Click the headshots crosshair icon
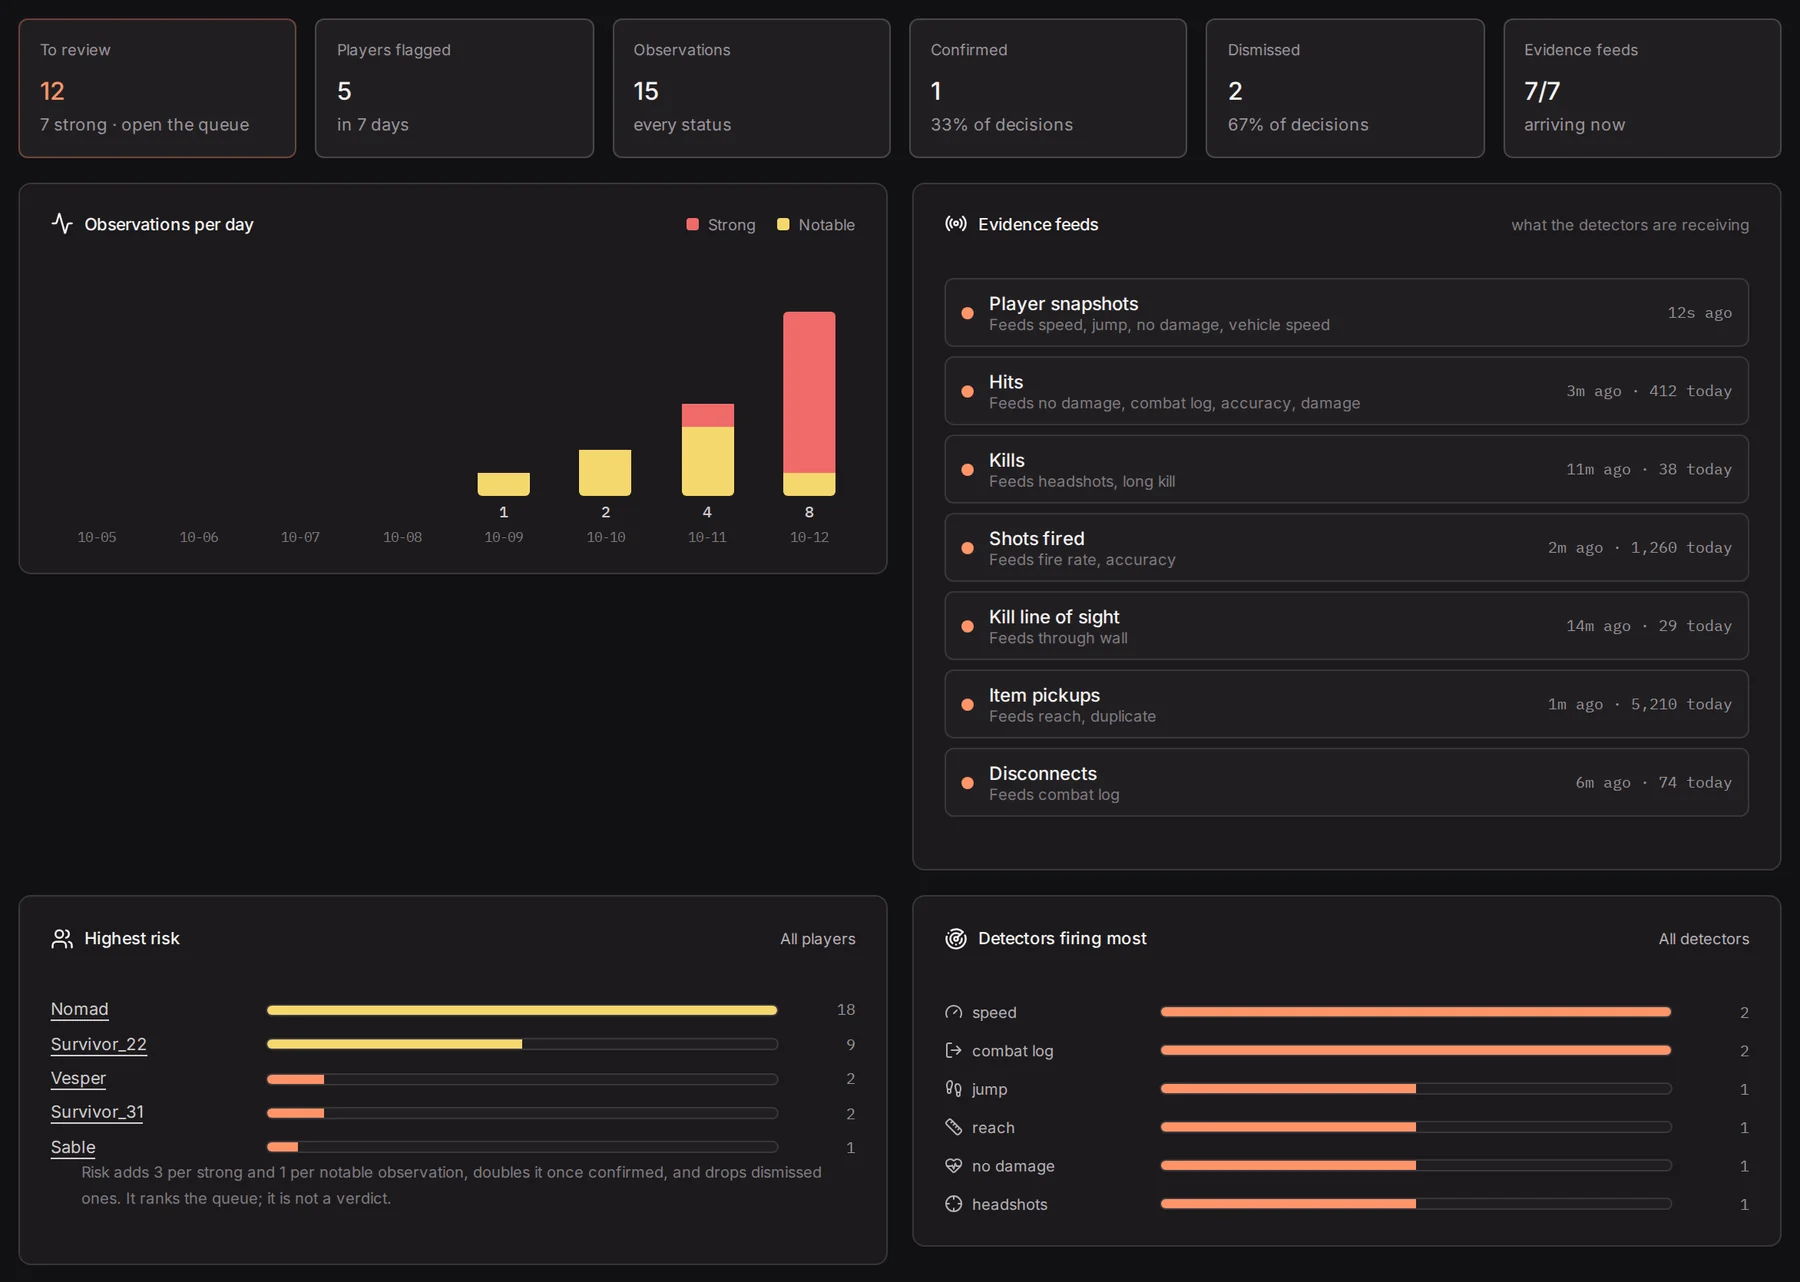This screenshot has width=1800, height=1282. click(x=954, y=1204)
